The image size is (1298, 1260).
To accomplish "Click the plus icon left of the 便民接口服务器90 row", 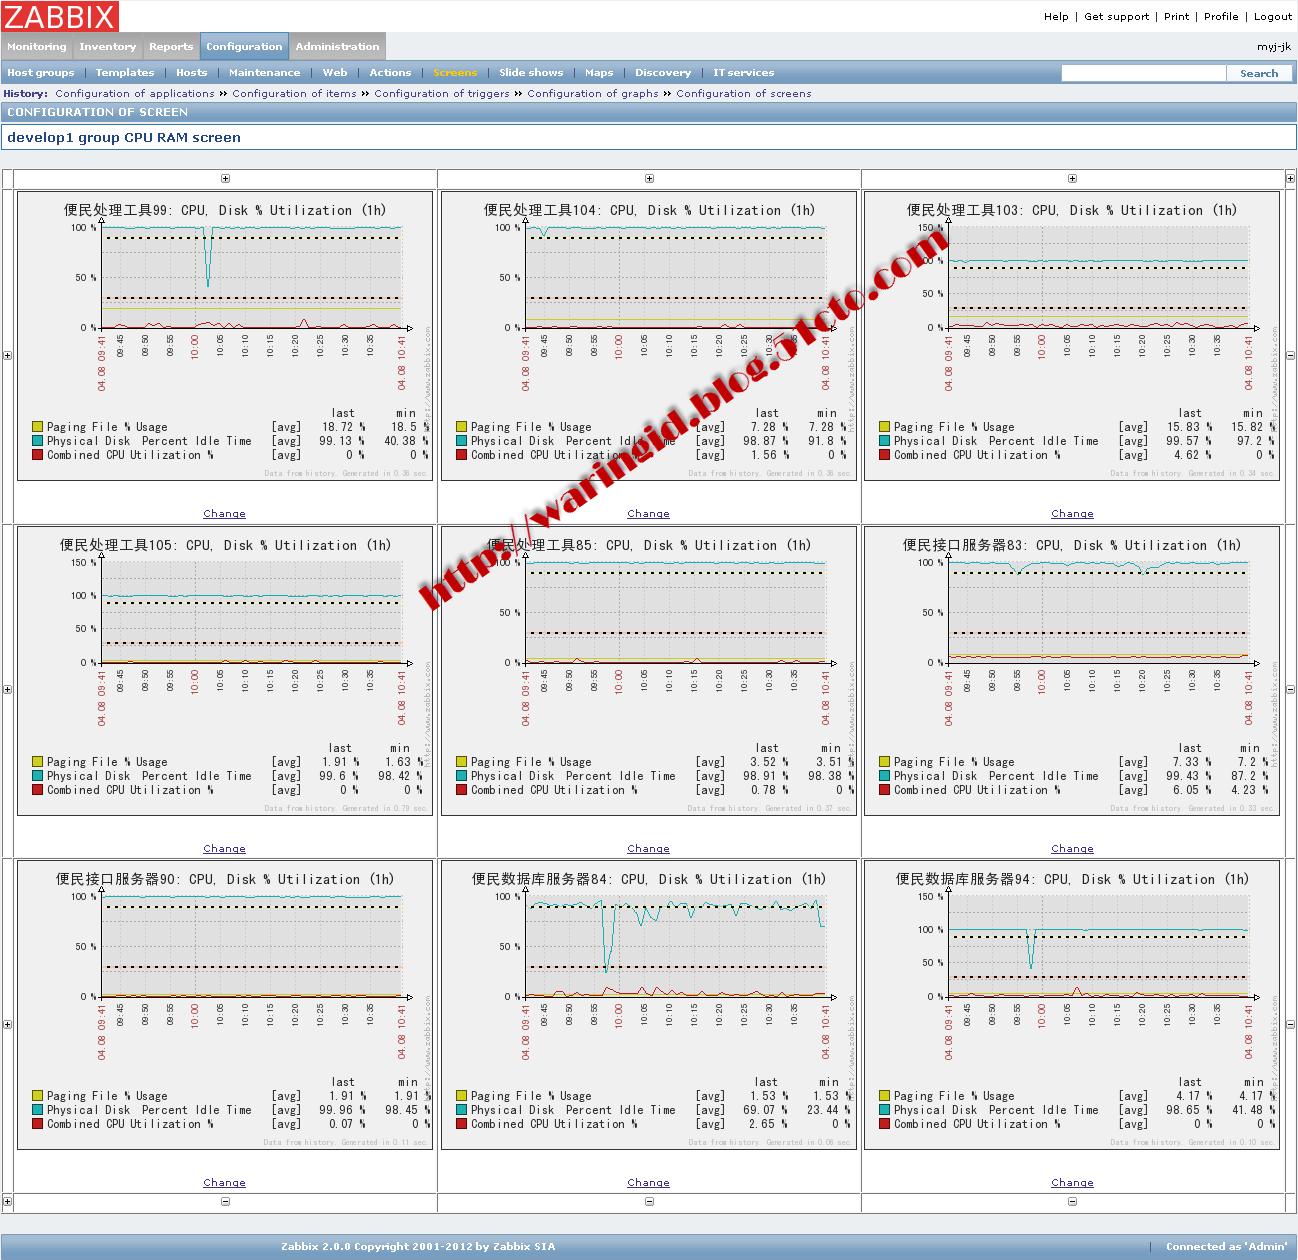I will pyautogui.click(x=7, y=1024).
